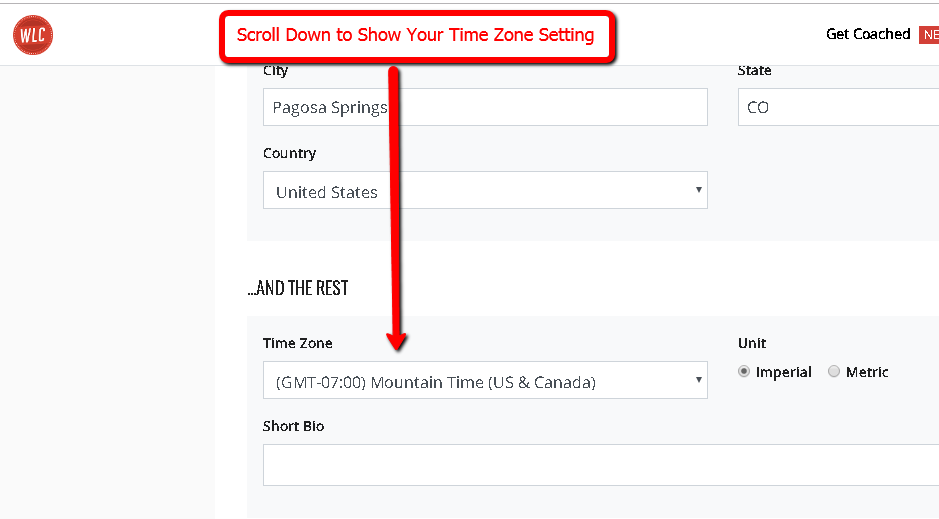This screenshot has width=939, height=519.
Task: Click the Imperial text label
Action: (x=783, y=372)
